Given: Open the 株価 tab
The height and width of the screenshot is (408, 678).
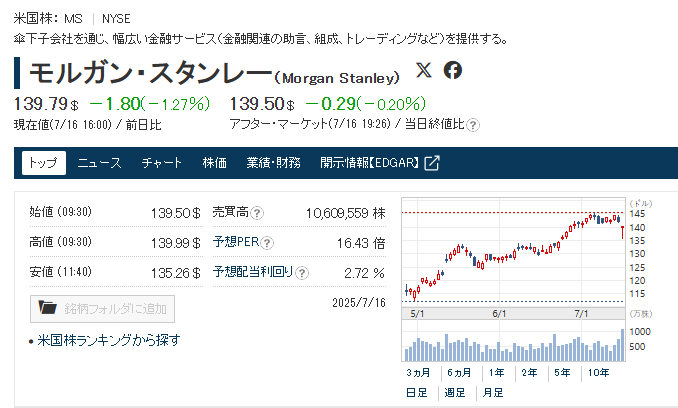Looking at the screenshot, I should tap(214, 163).
